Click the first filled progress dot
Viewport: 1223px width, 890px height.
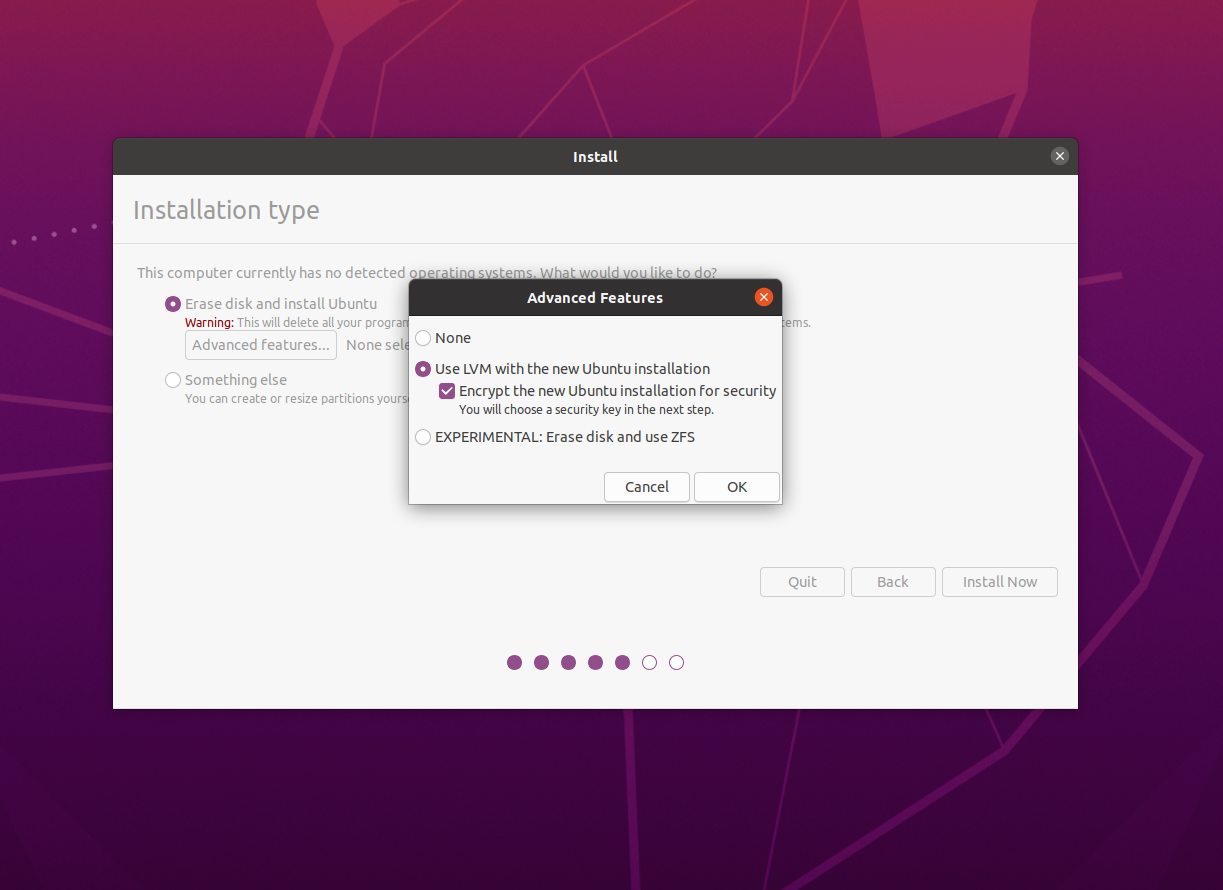pos(514,662)
